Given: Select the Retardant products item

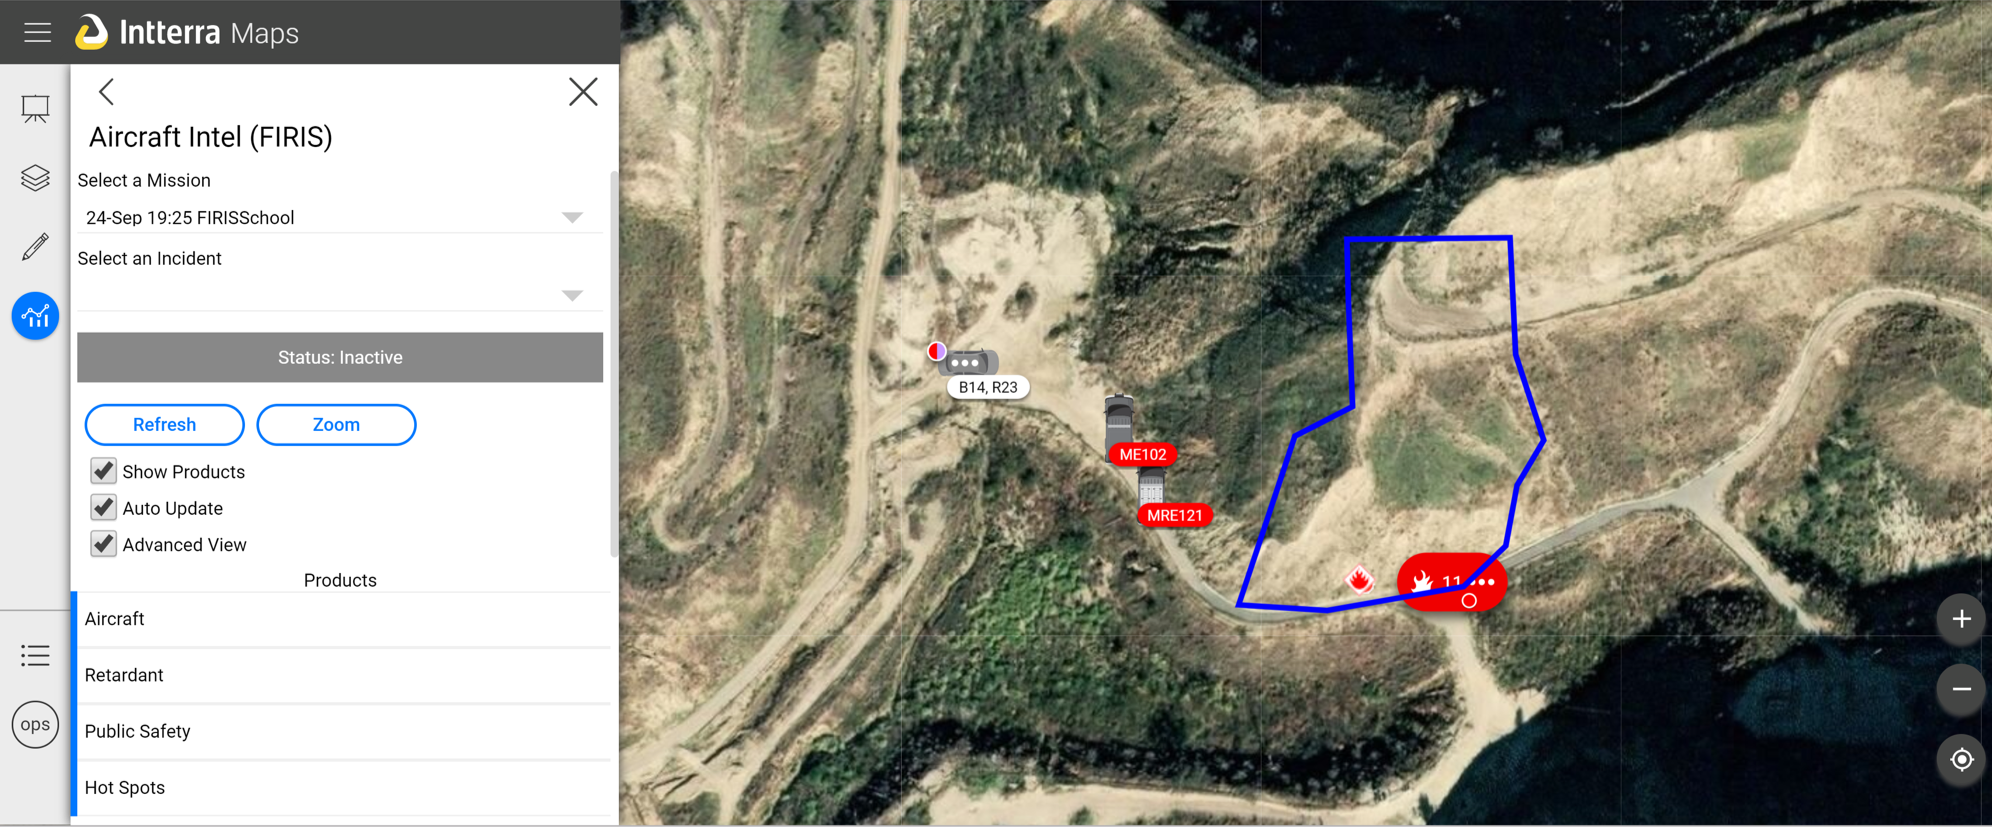Looking at the screenshot, I should click(x=343, y=676).
